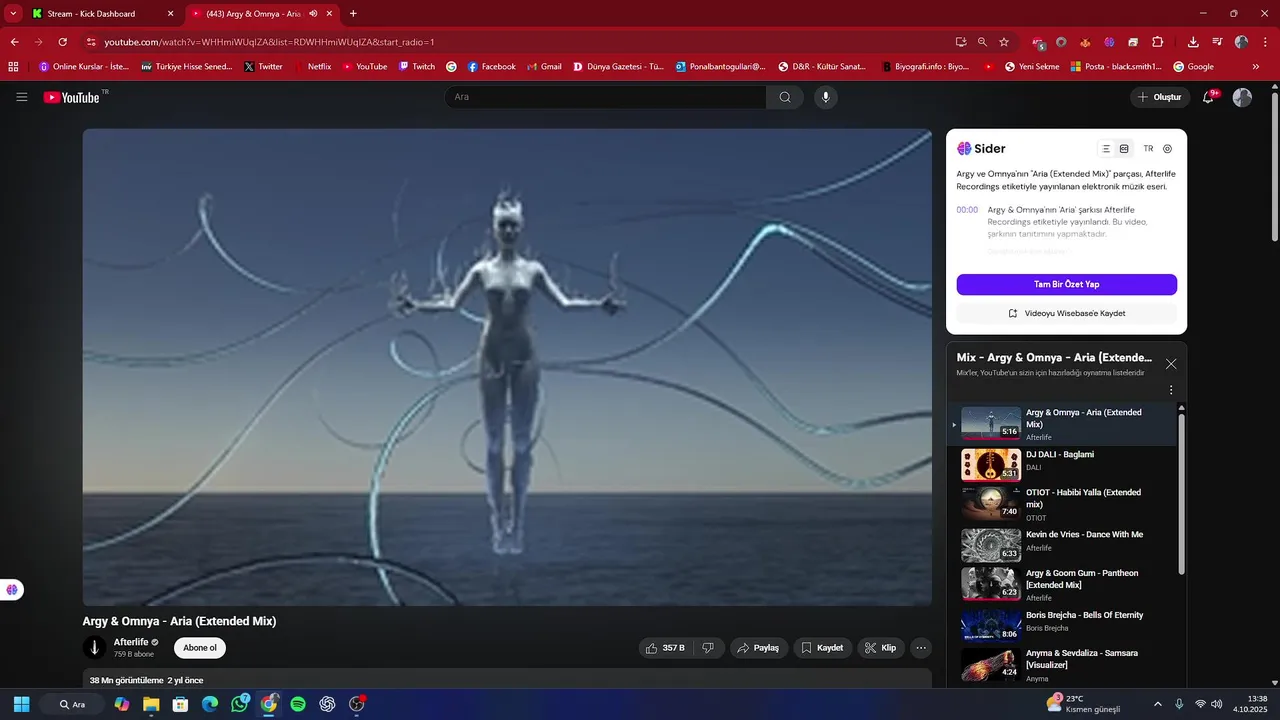
Task: Open the Sider brain extension in Chrome toolbar
Action: 1109,42
